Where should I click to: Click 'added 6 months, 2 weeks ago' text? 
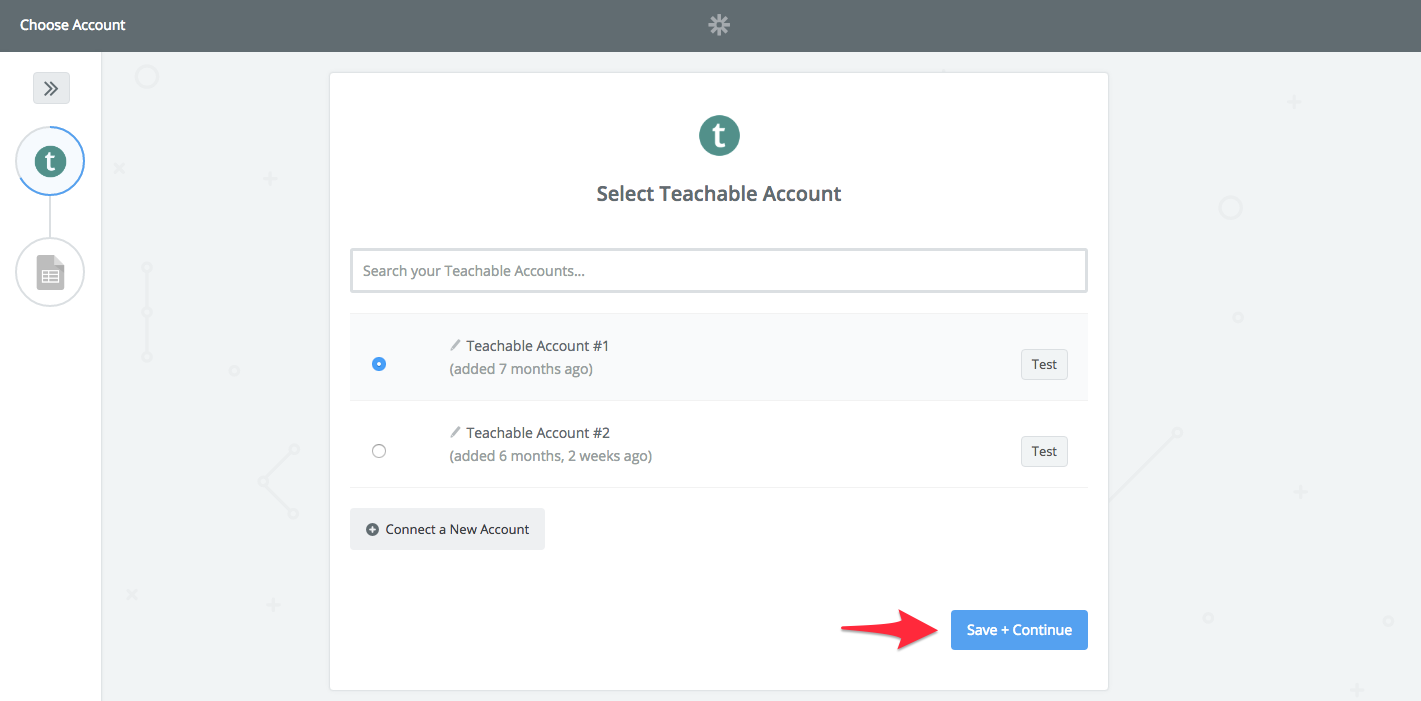[x=551, y=456]
